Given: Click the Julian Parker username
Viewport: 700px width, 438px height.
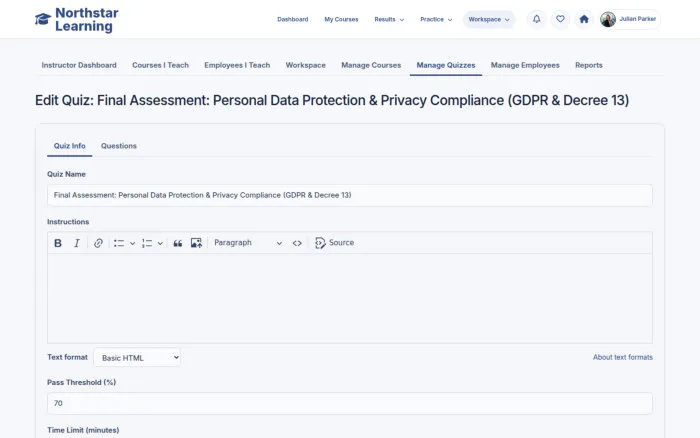Looking at the screenshot, I should click(x=638, y=19).
